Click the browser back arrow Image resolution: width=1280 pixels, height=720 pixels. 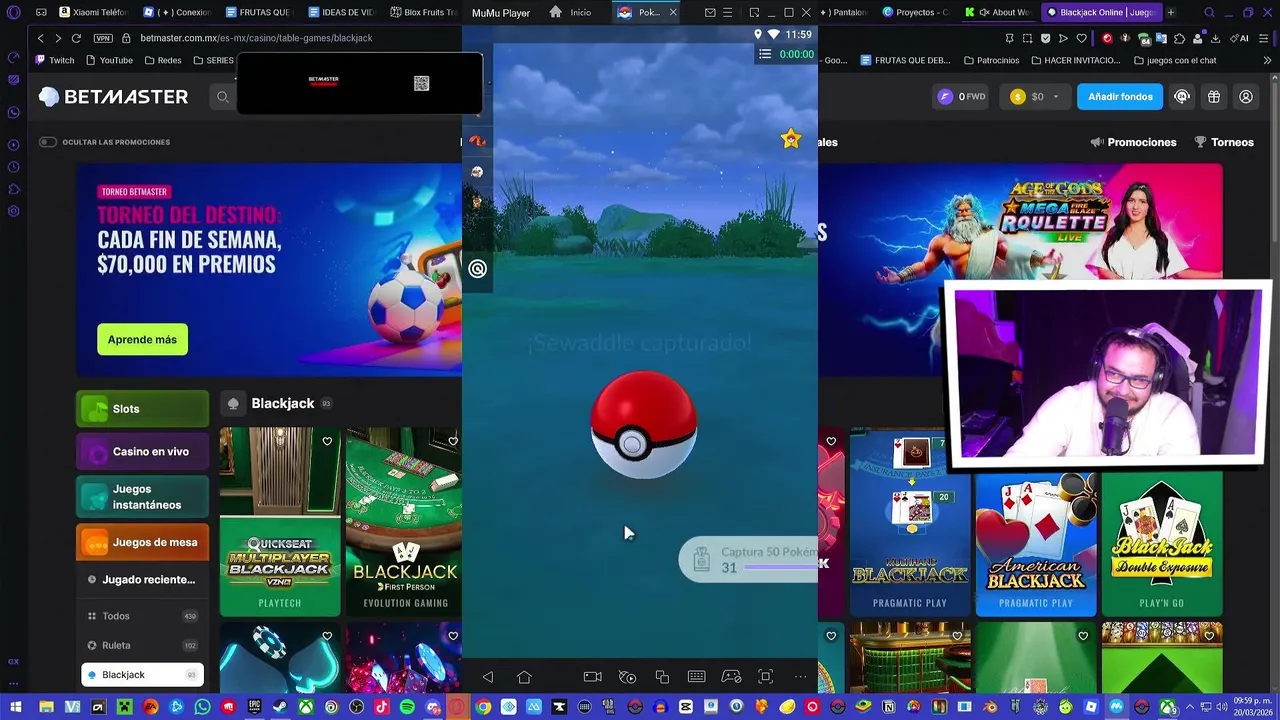[x=40, y=38]
